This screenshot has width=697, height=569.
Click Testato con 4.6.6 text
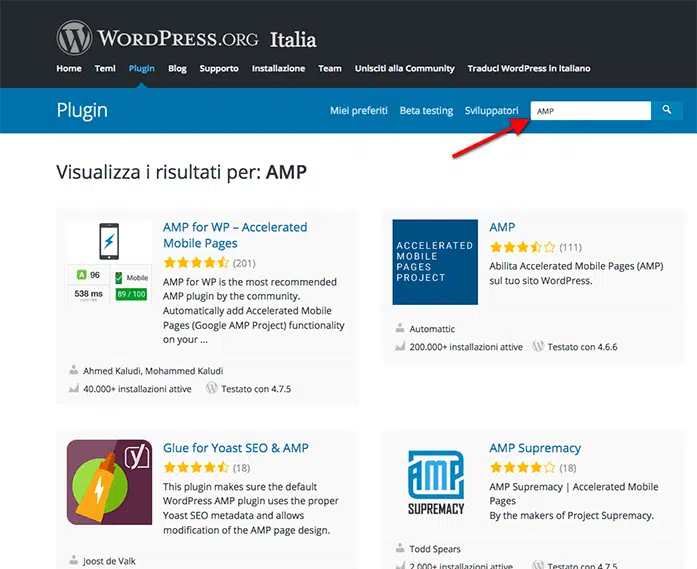[x=582, y=347]
